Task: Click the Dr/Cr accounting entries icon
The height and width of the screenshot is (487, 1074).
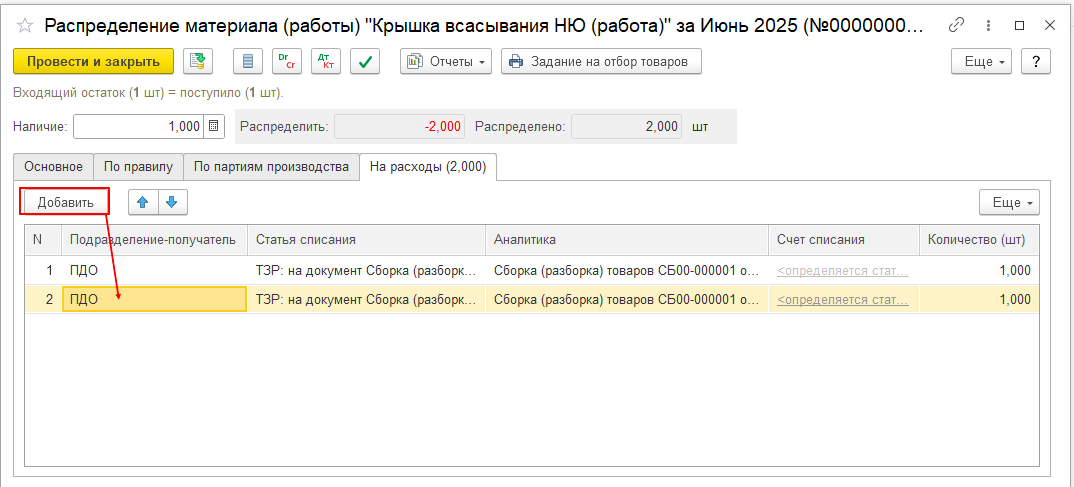Action: point(287,62)
